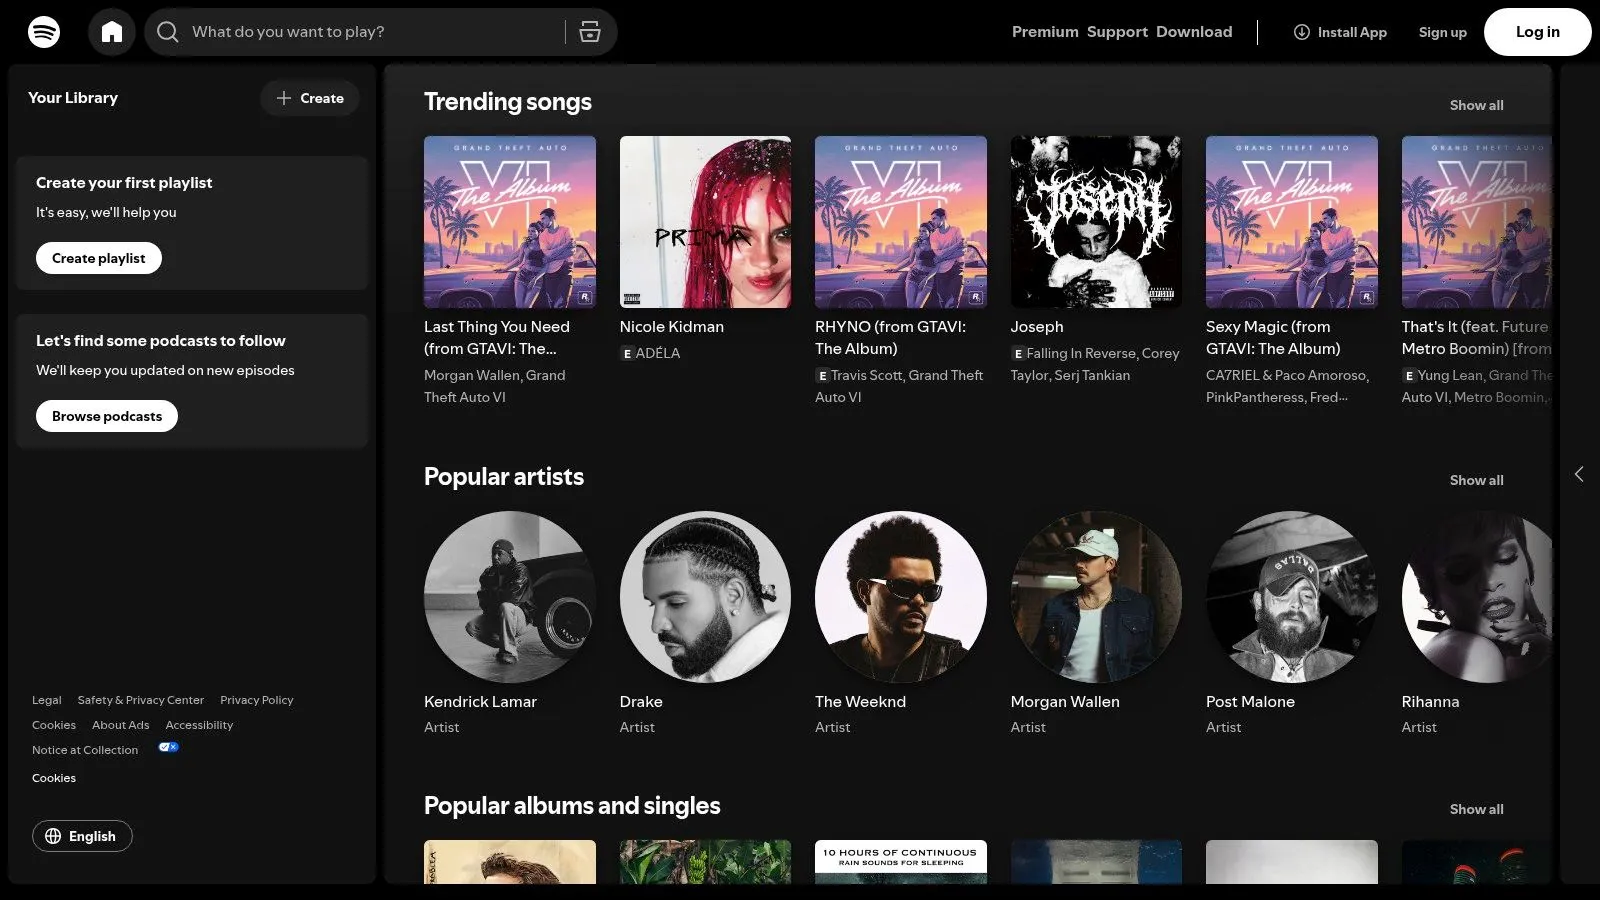
Task: Open the Browse icon in search bar
Action: click(x=590, y=32)
